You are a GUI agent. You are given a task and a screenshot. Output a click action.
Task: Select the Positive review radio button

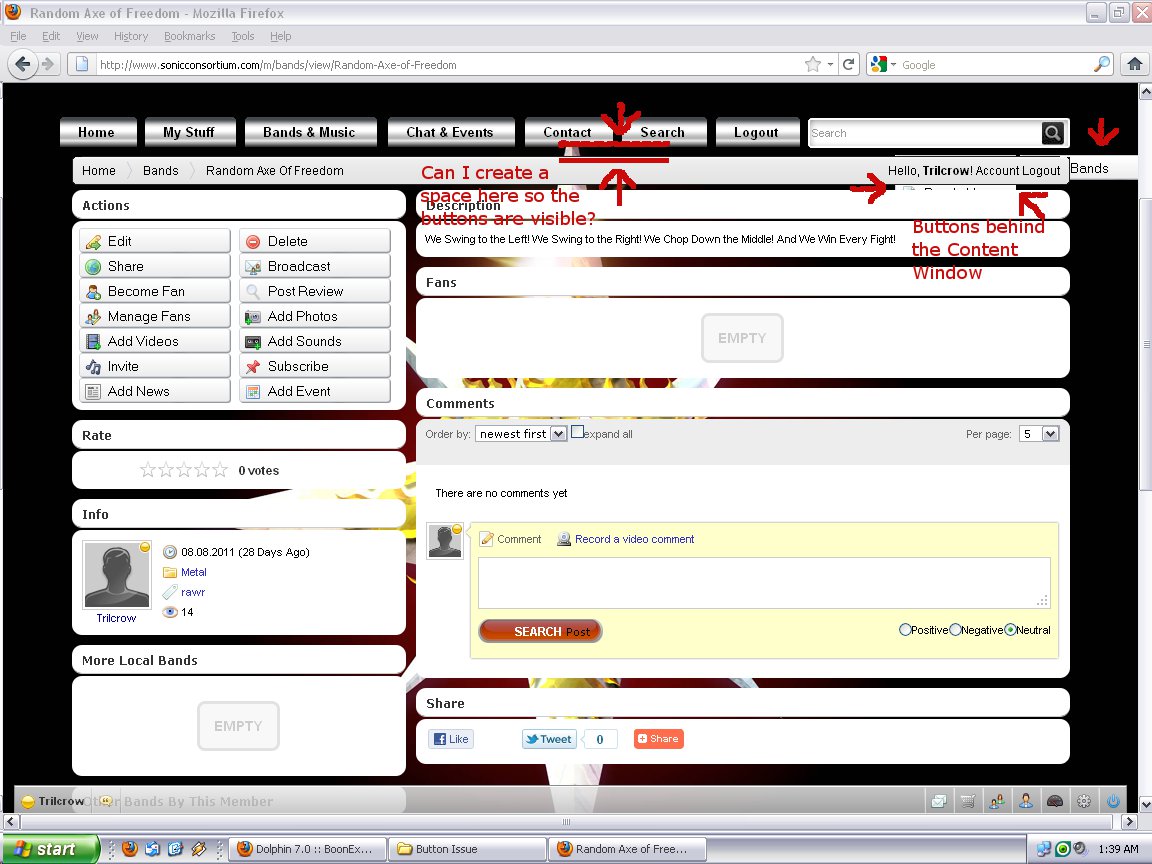(x=905, y=630)
